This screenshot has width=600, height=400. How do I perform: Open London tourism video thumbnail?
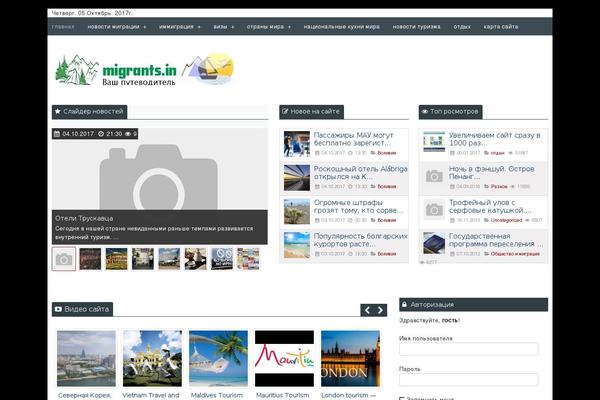click(x=351, y=359)
